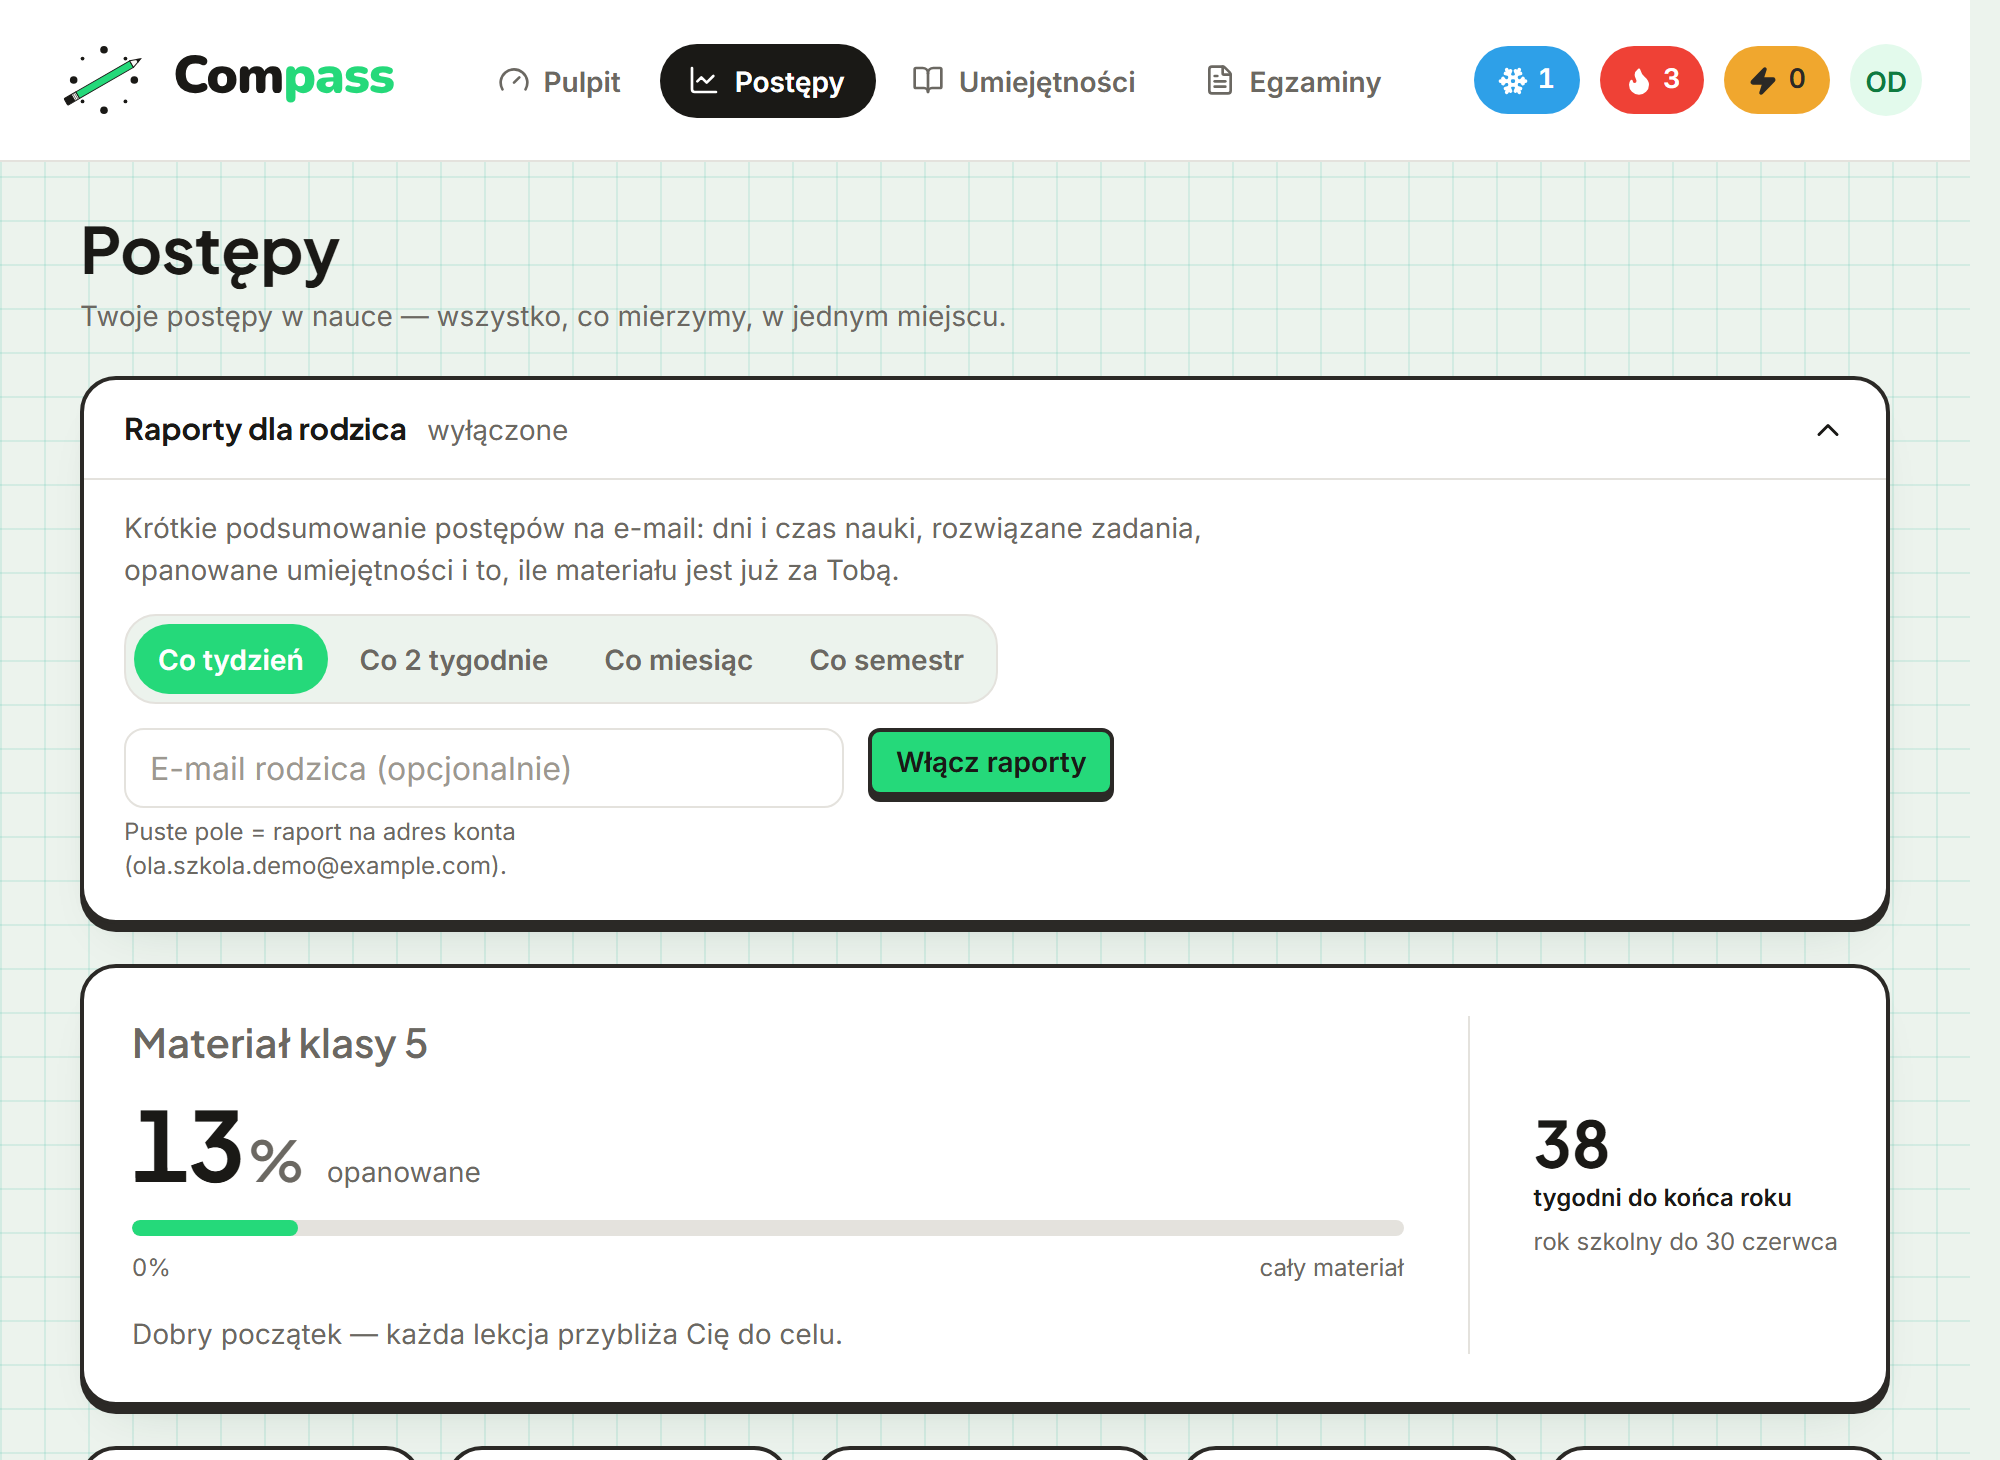Viewport: 2000px width, 1460px height.
Task: Go to the Umiejętności tab
Action: coord(1024,81)
